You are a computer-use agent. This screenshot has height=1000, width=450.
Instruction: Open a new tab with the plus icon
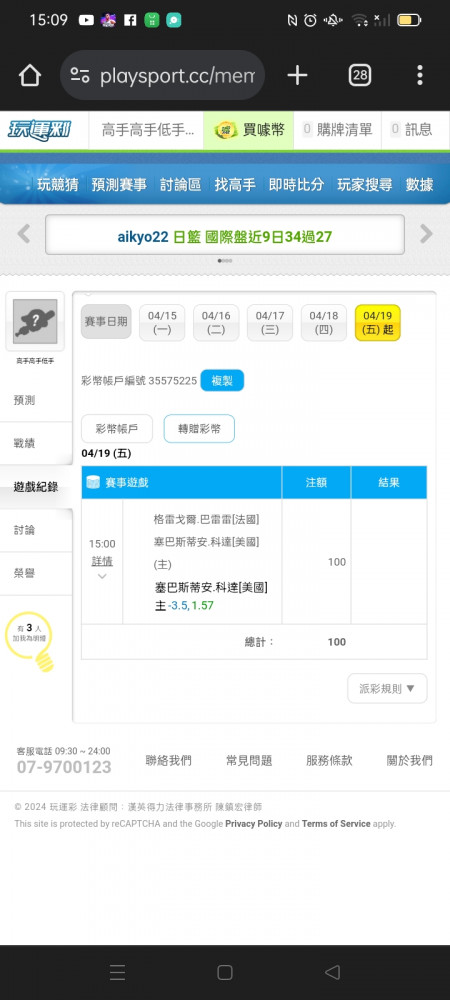click(297, 76)
